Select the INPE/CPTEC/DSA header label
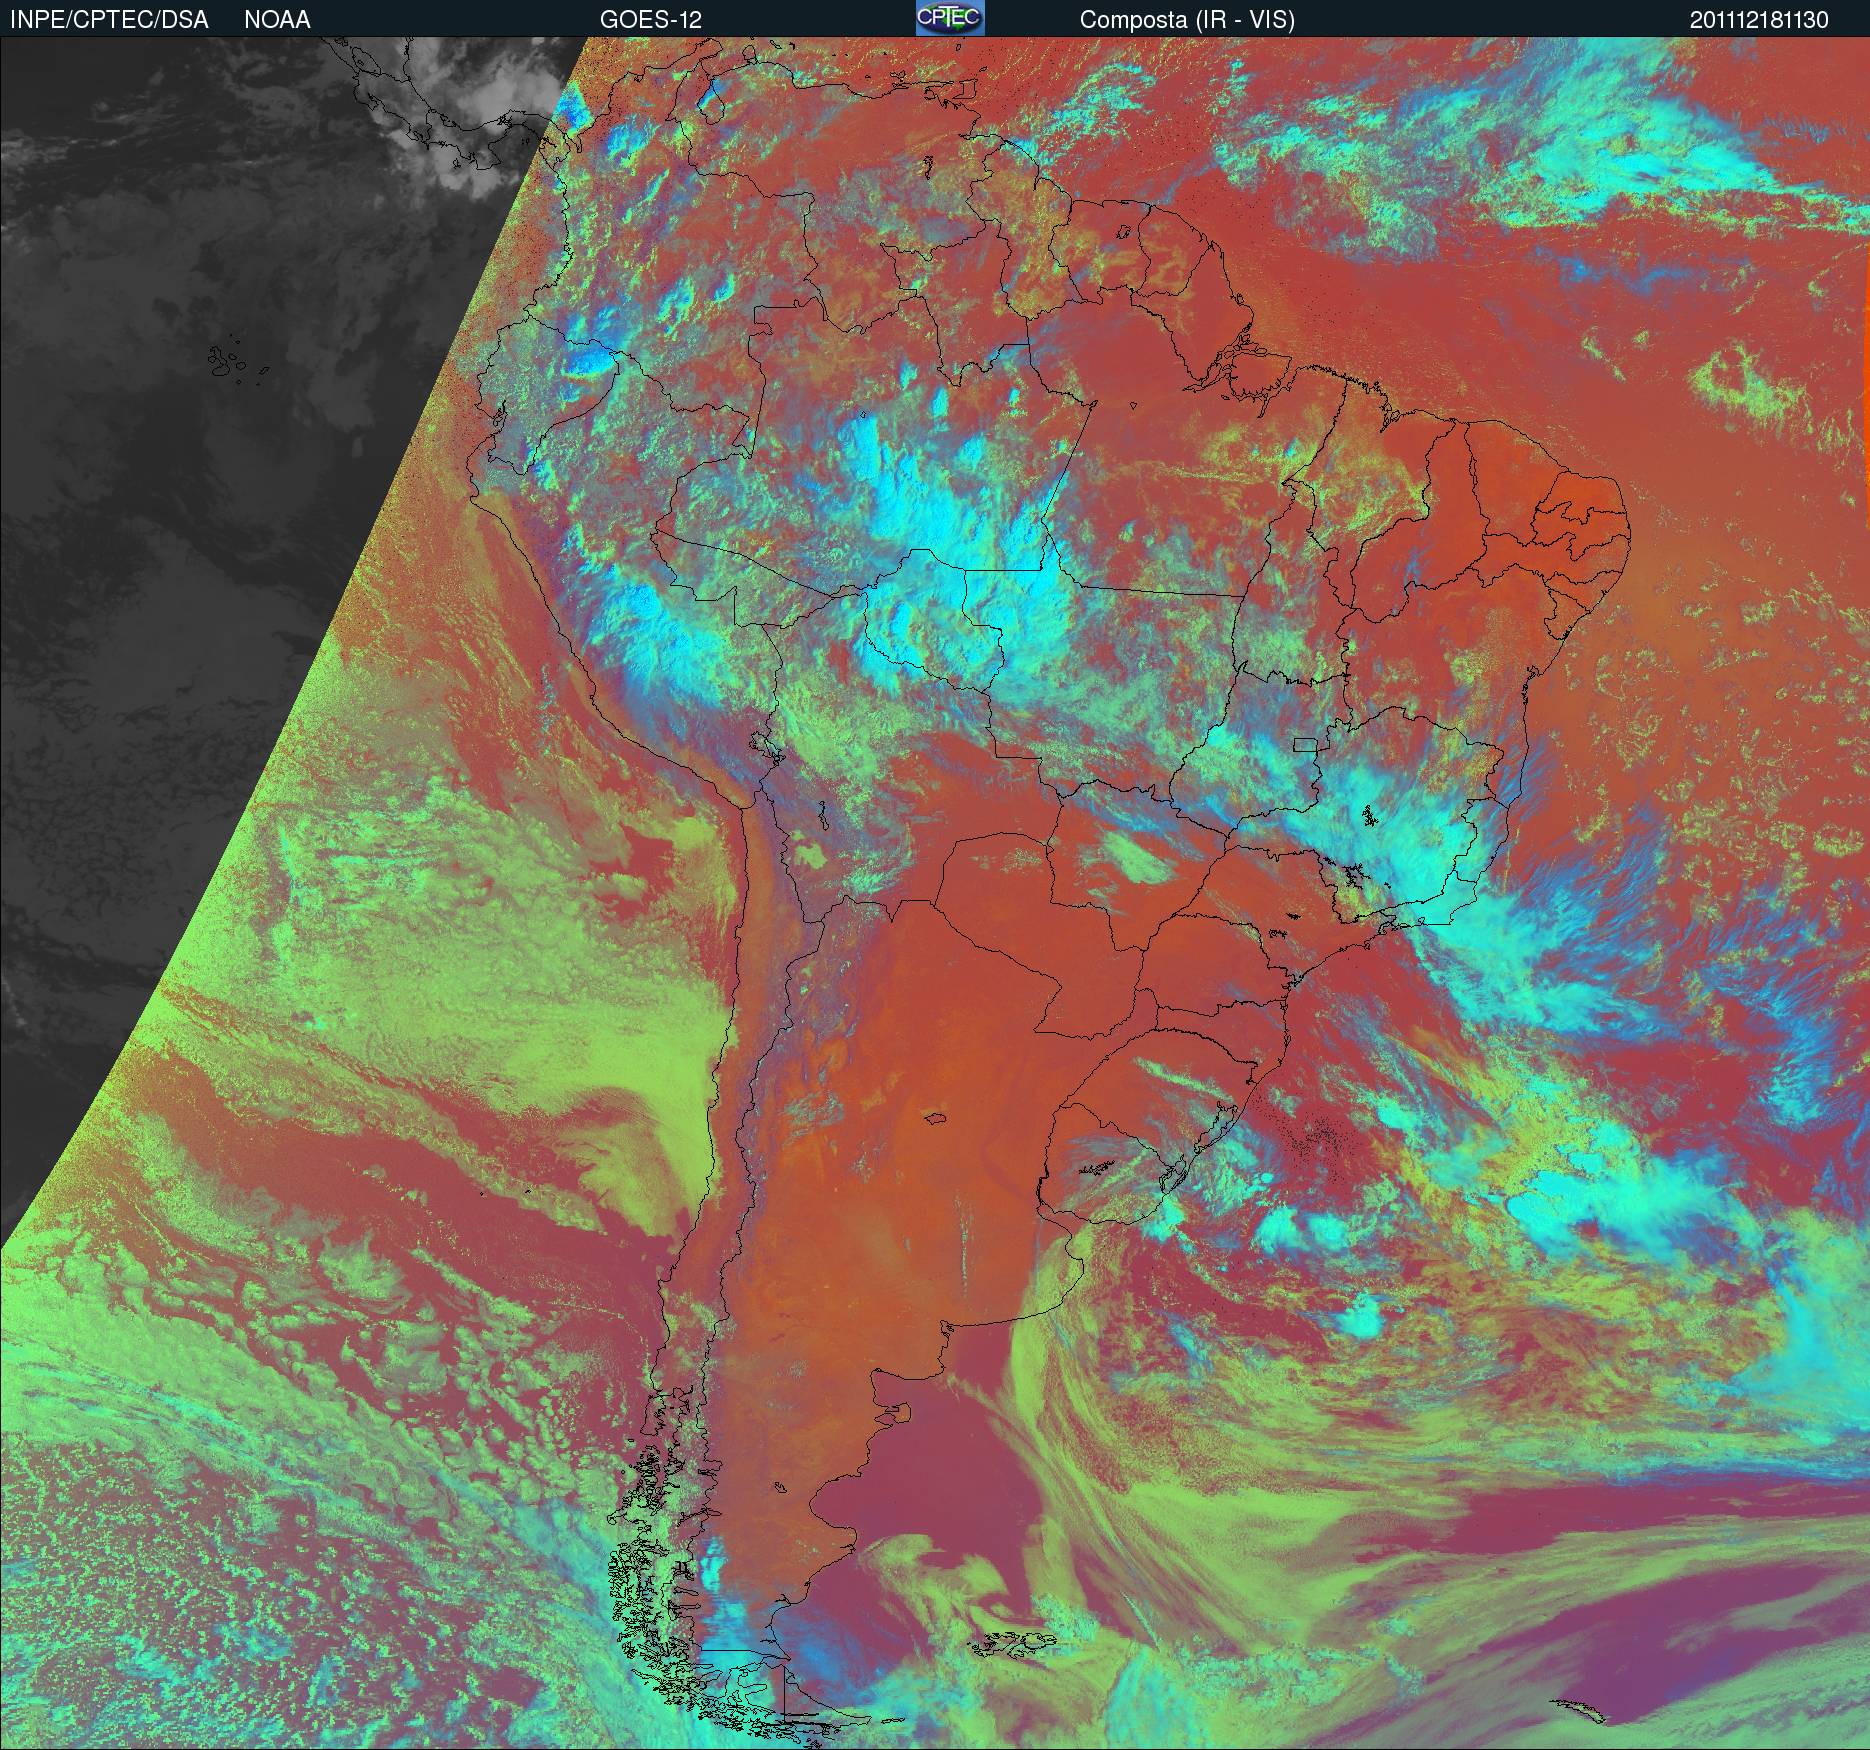 tap(109, 20)
